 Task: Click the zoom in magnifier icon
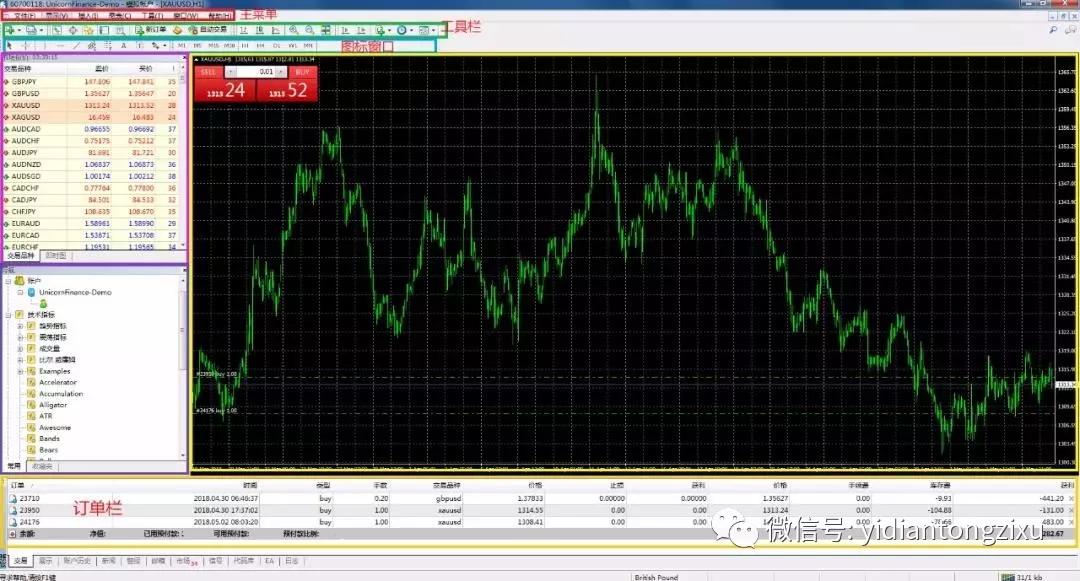point(293,31)
